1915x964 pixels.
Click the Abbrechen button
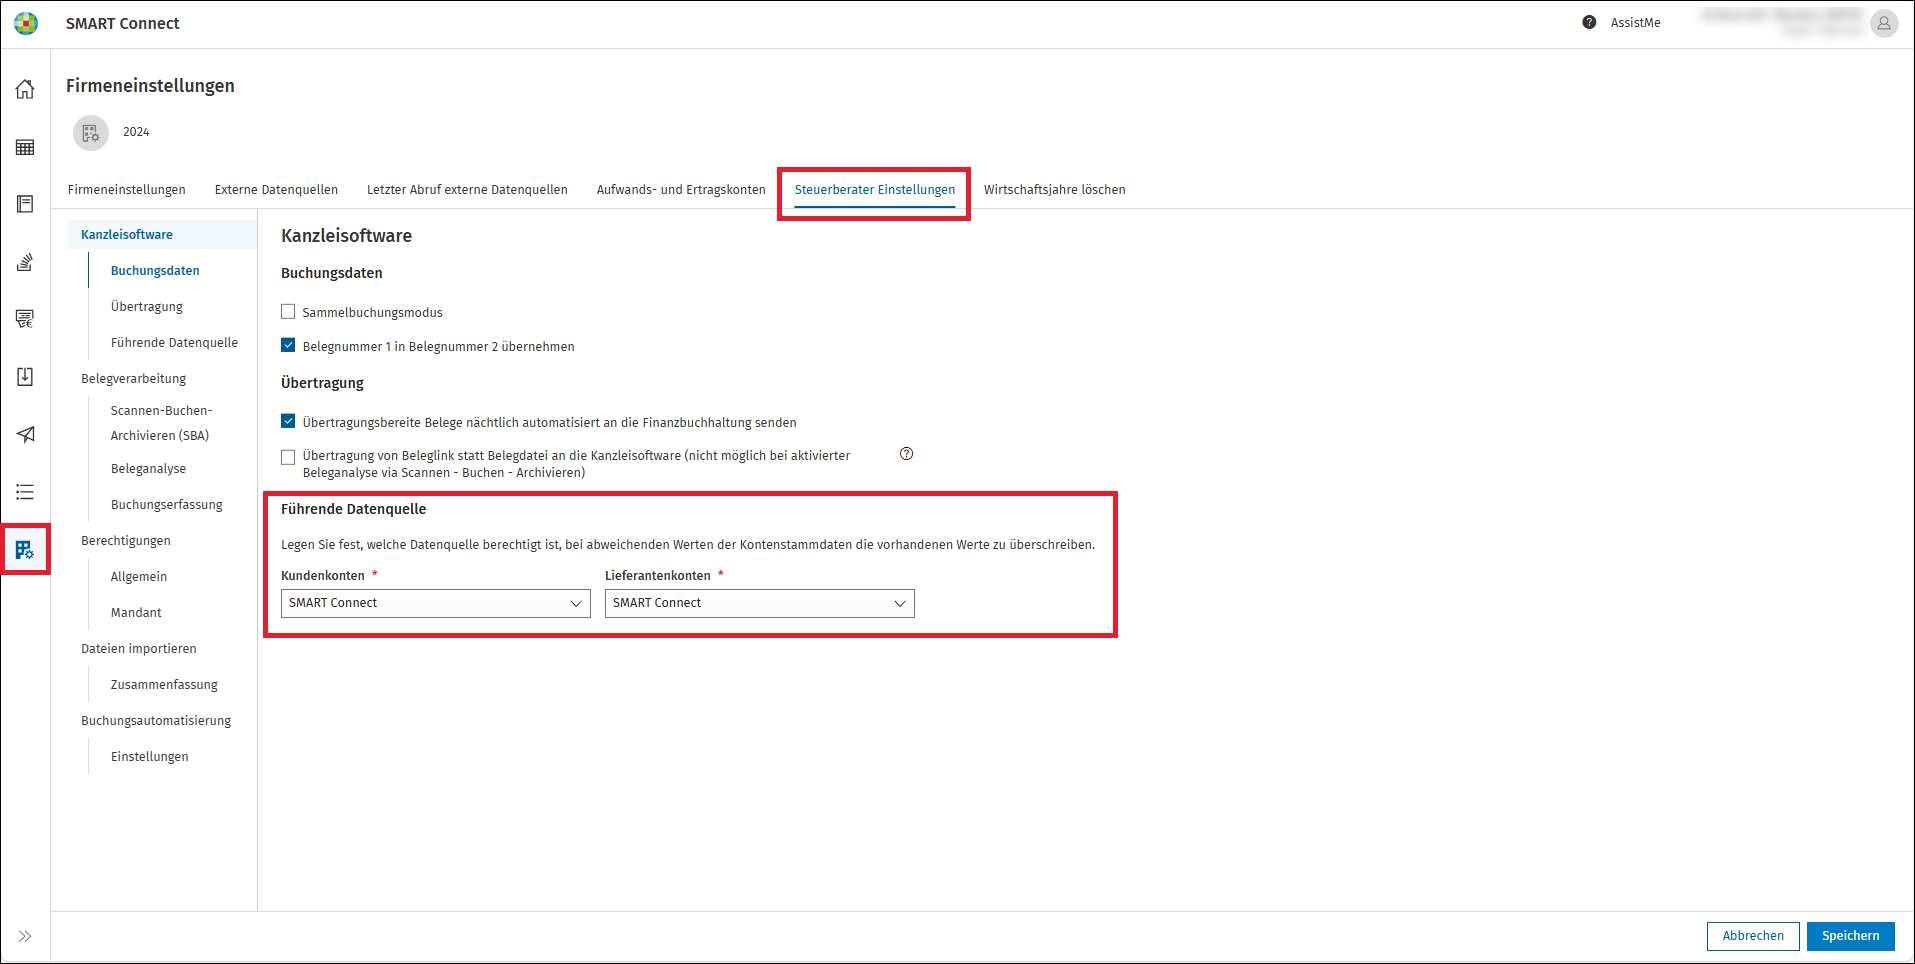click(1753, 936)
